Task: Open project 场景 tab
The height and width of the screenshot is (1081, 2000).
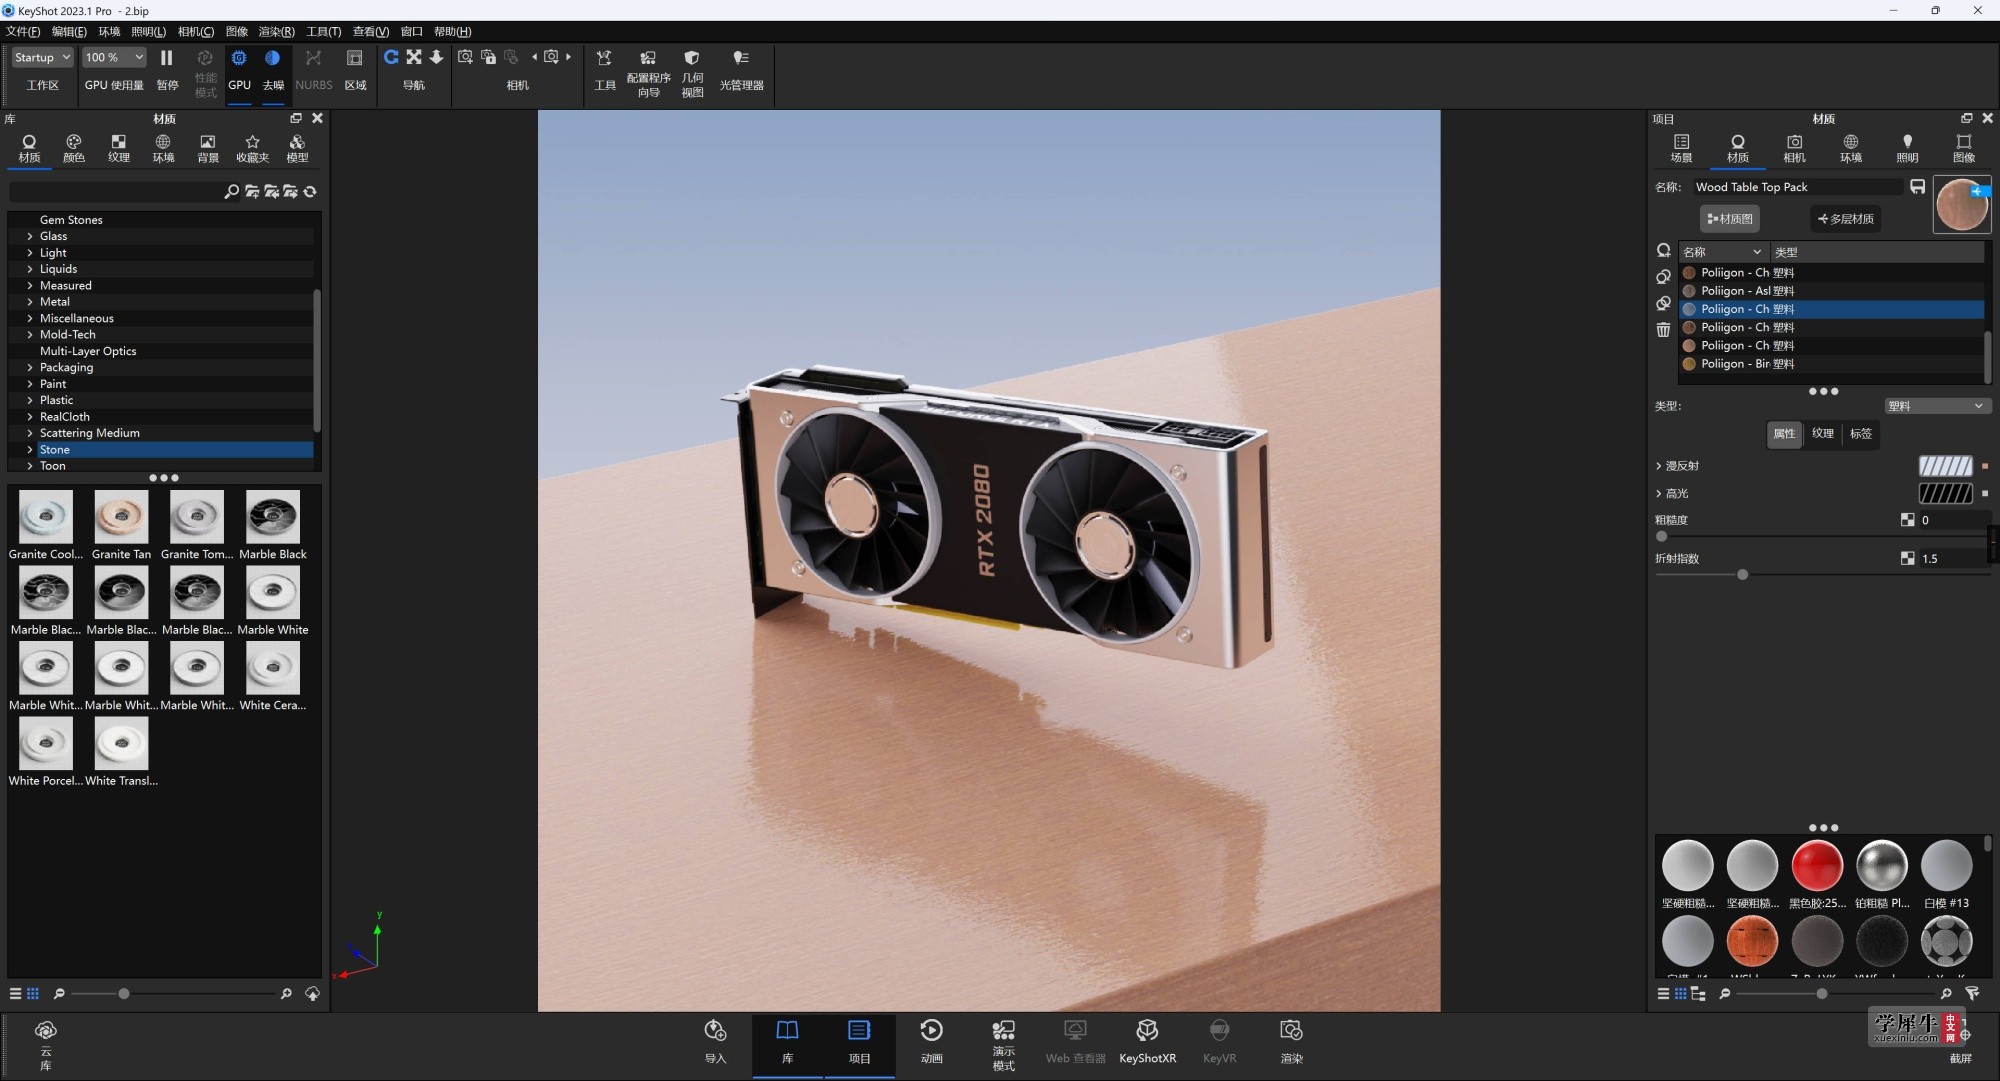Action: pos(1681,148)
